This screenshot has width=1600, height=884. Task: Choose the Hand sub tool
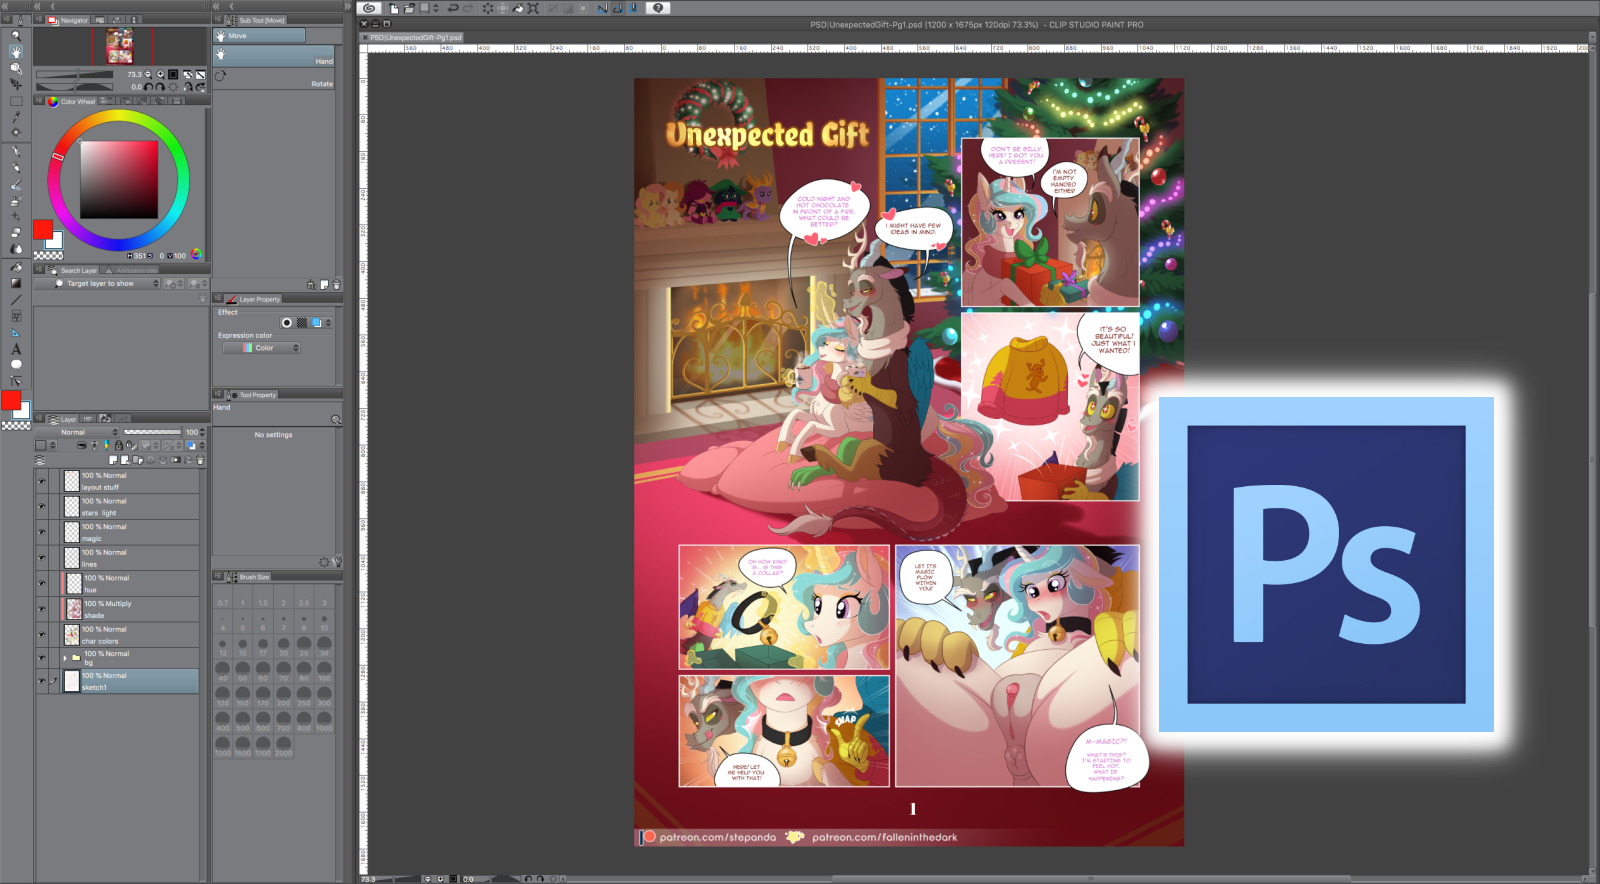(274, 58)
